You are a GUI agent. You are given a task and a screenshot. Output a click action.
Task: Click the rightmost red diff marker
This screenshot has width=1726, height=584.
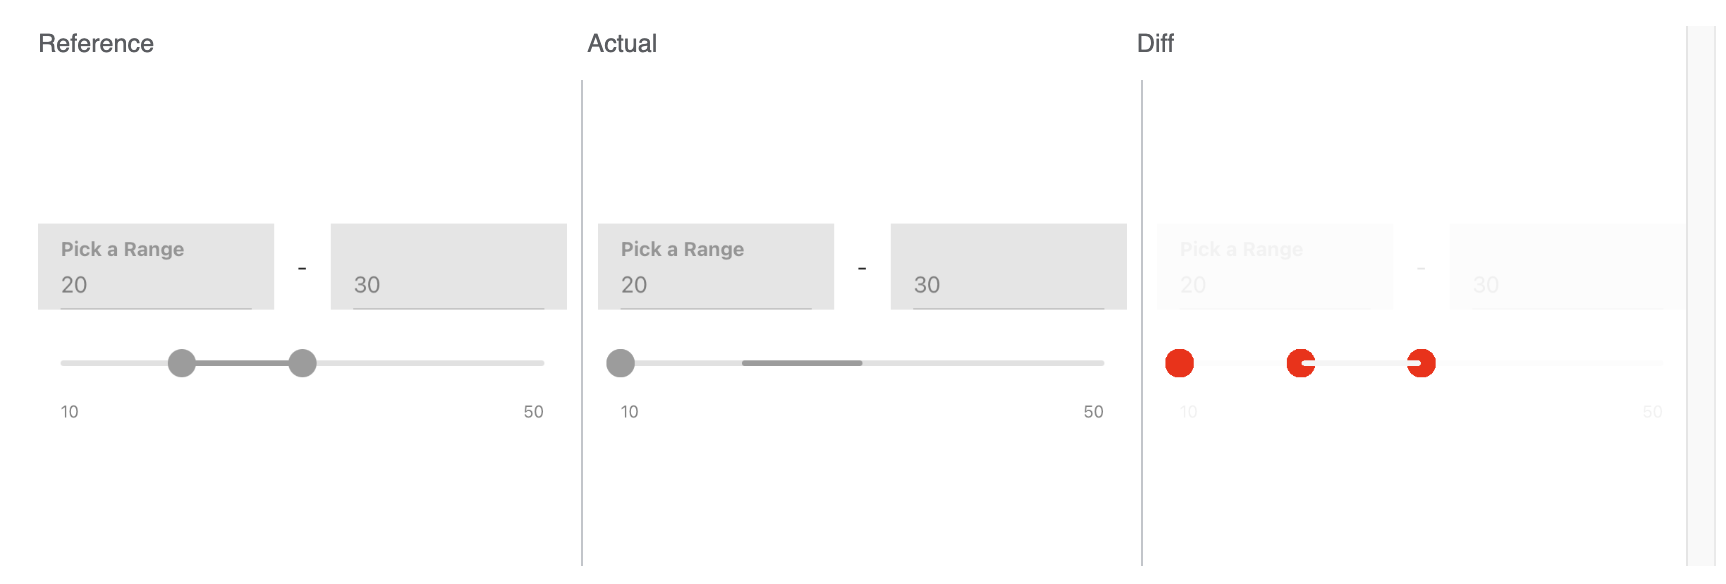click(1421, 363)
